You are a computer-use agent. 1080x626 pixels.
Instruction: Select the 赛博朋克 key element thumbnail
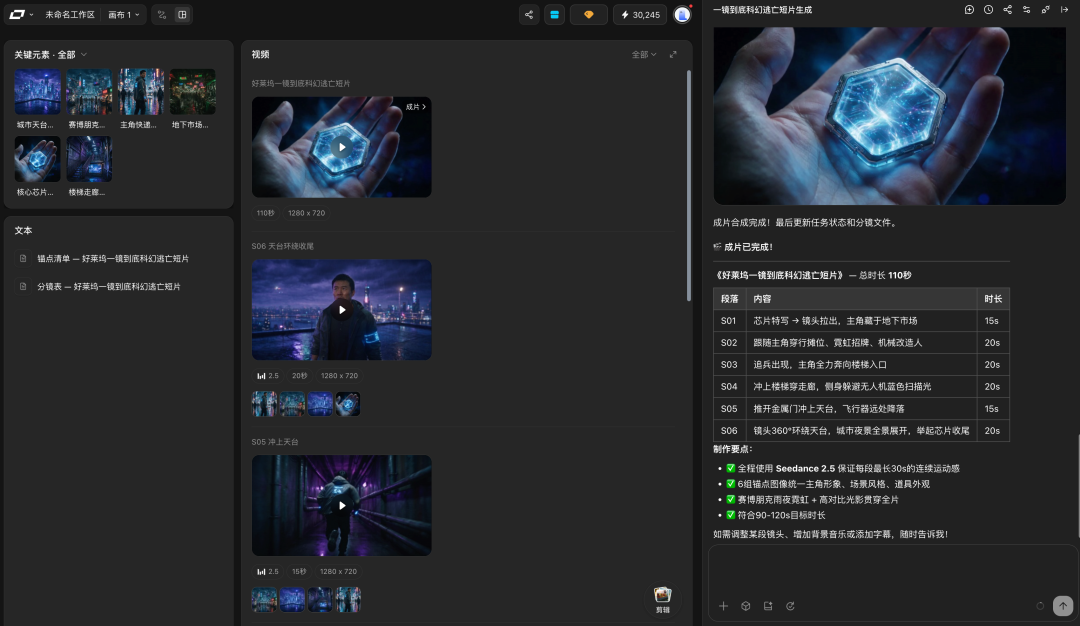pos(89,92)
